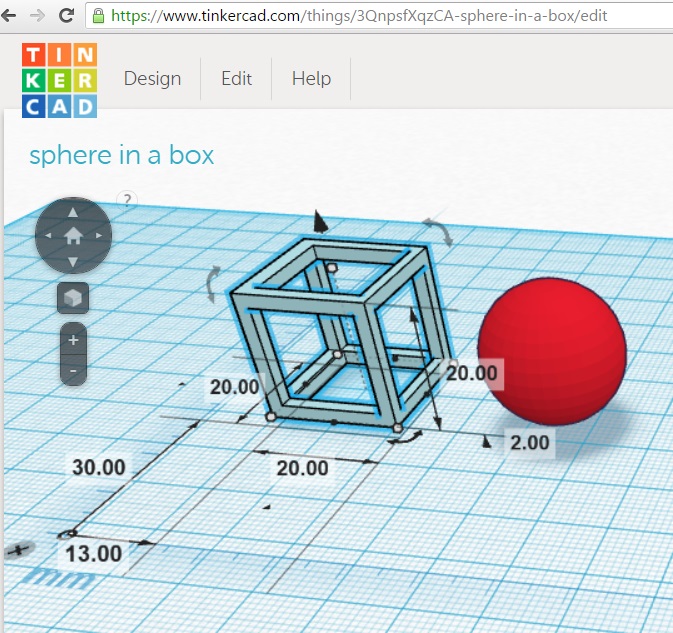This screenshot has height=633, width=673.
Task: Zoom out with the minus button
Action: (x=73, y=371)
